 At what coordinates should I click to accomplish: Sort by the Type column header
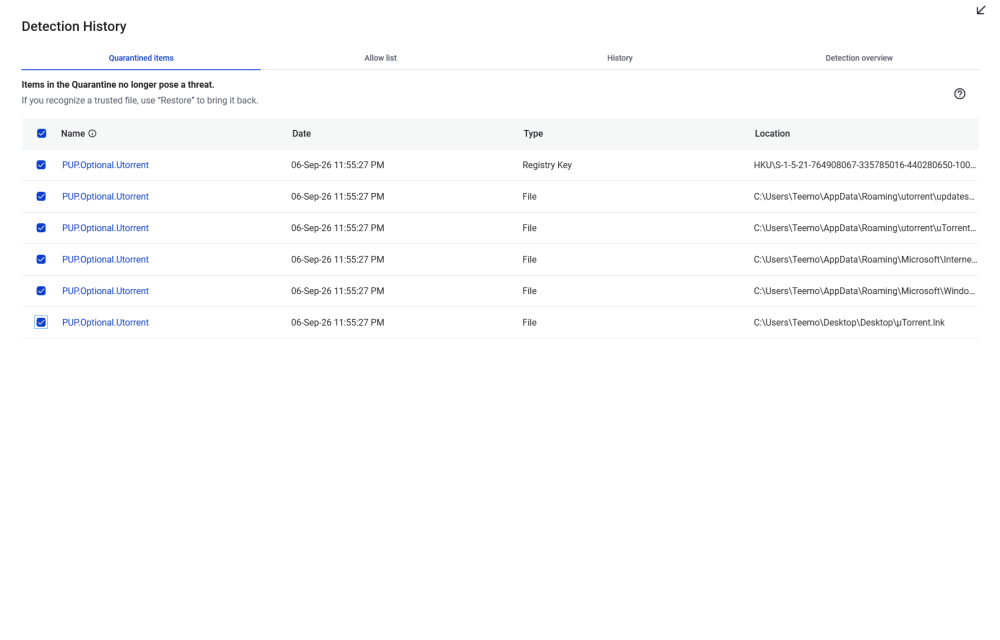point(533,133)
